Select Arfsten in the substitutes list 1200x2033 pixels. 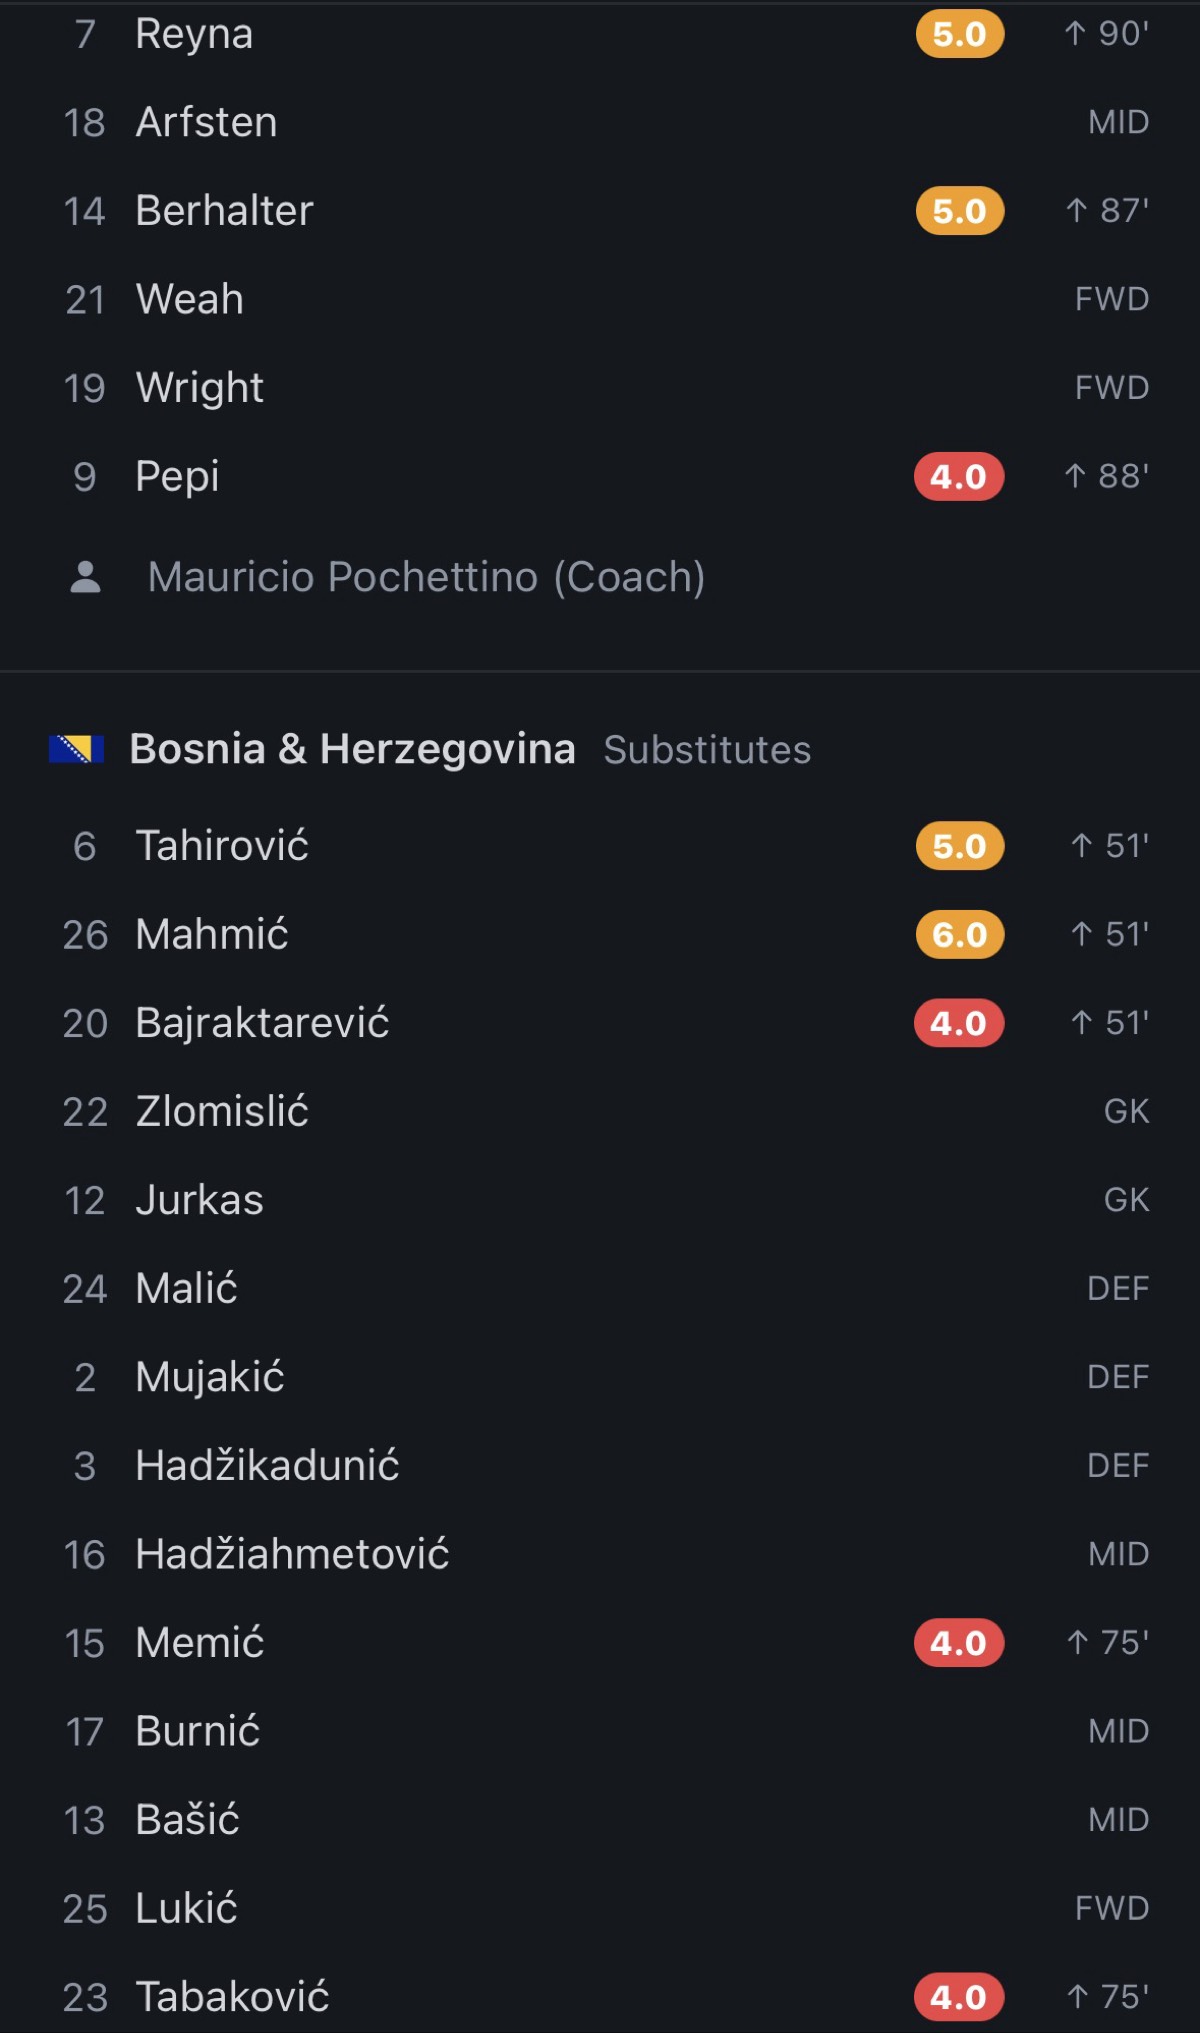(x=600, y=122)
